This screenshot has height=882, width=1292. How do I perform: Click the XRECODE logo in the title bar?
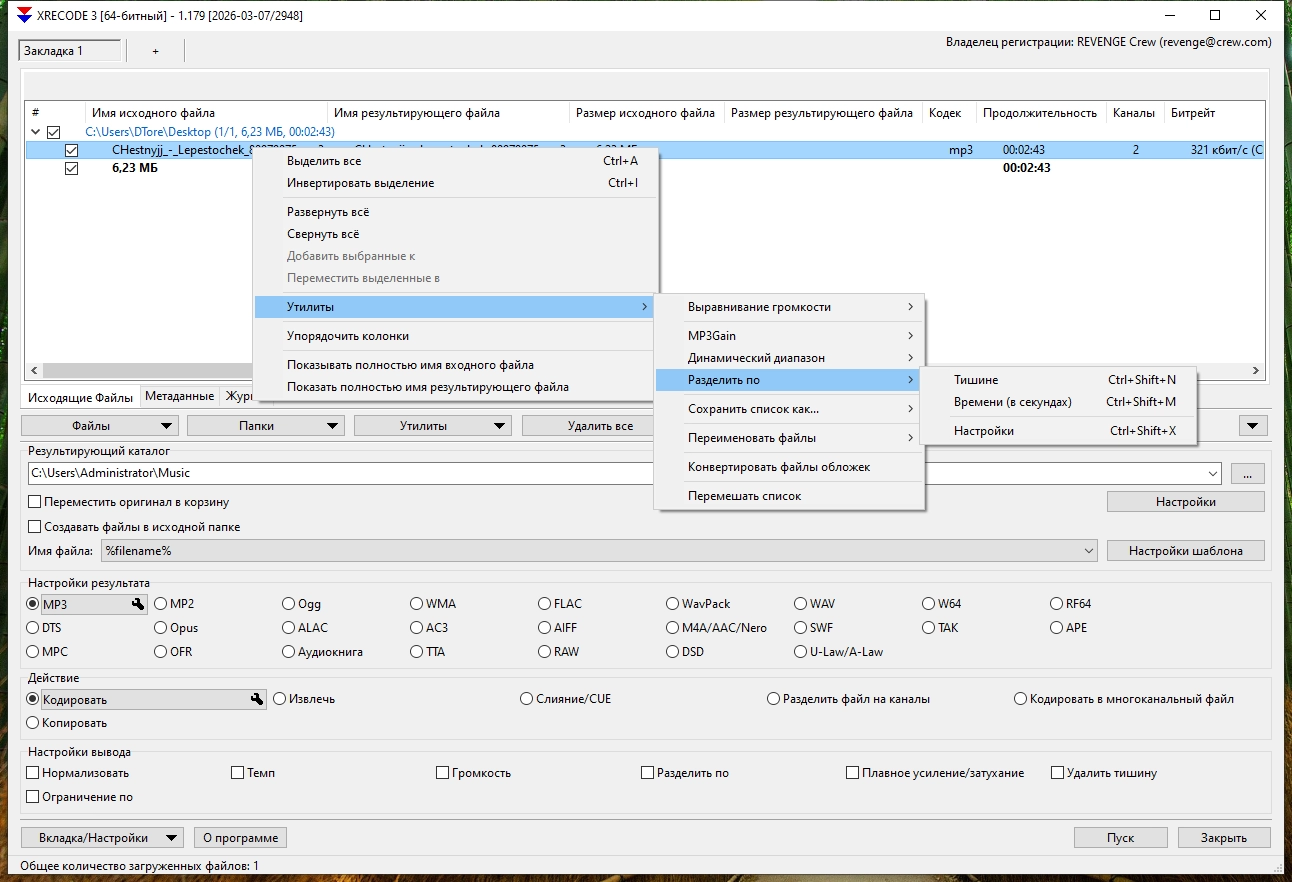click(x=25, y=16)
